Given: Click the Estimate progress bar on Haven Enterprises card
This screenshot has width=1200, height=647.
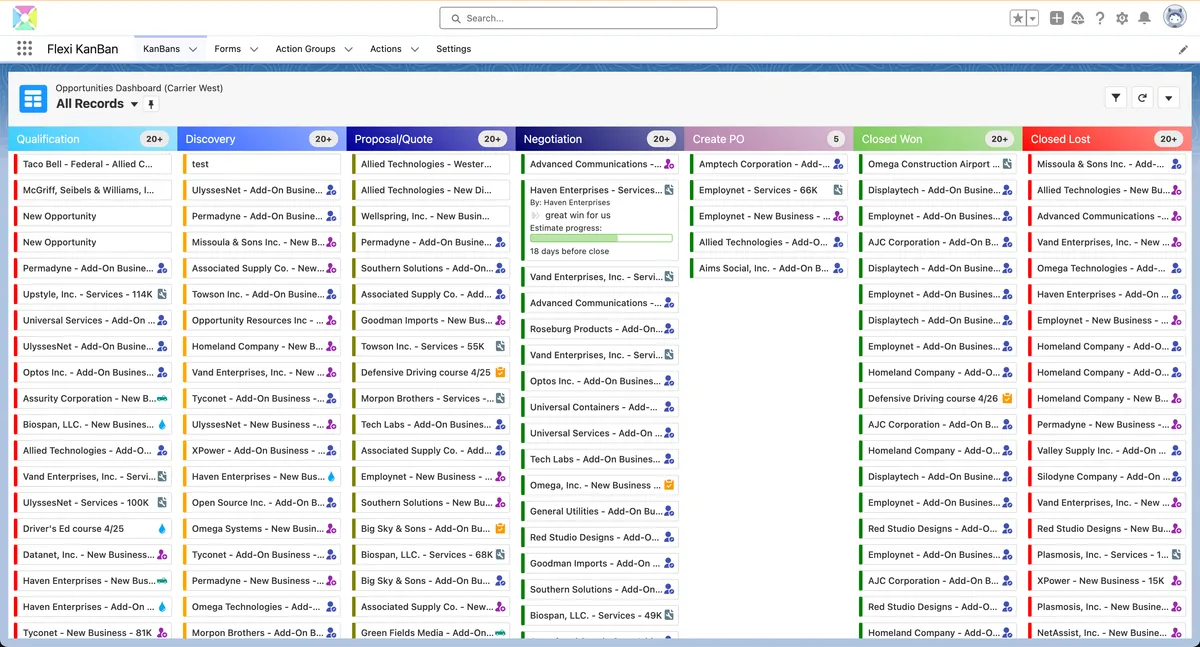Looking at the screenshot, I should coord(601,238).
